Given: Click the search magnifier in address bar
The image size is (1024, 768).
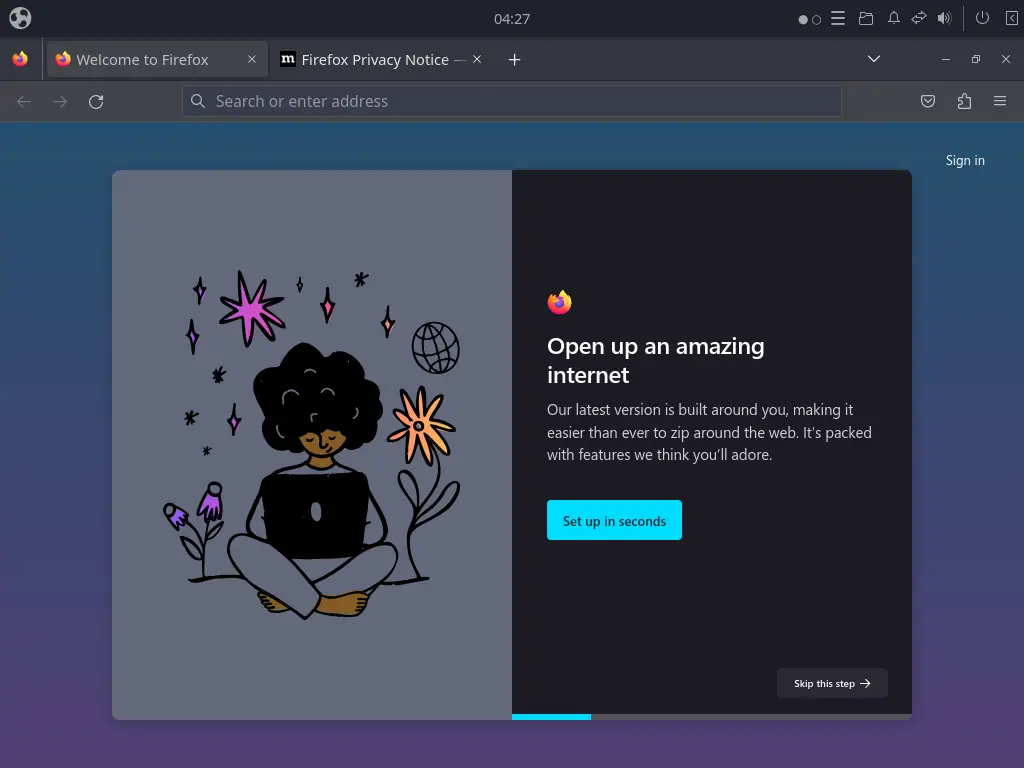Looking at the screenshot, I should point(197,101).
